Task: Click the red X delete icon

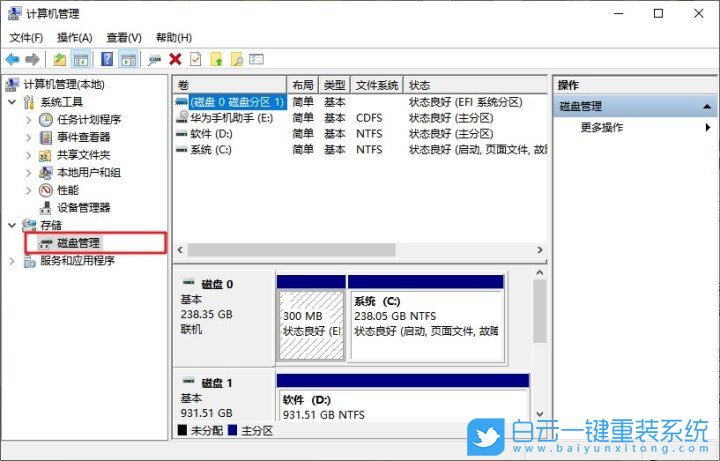Action: click(175, 59)
